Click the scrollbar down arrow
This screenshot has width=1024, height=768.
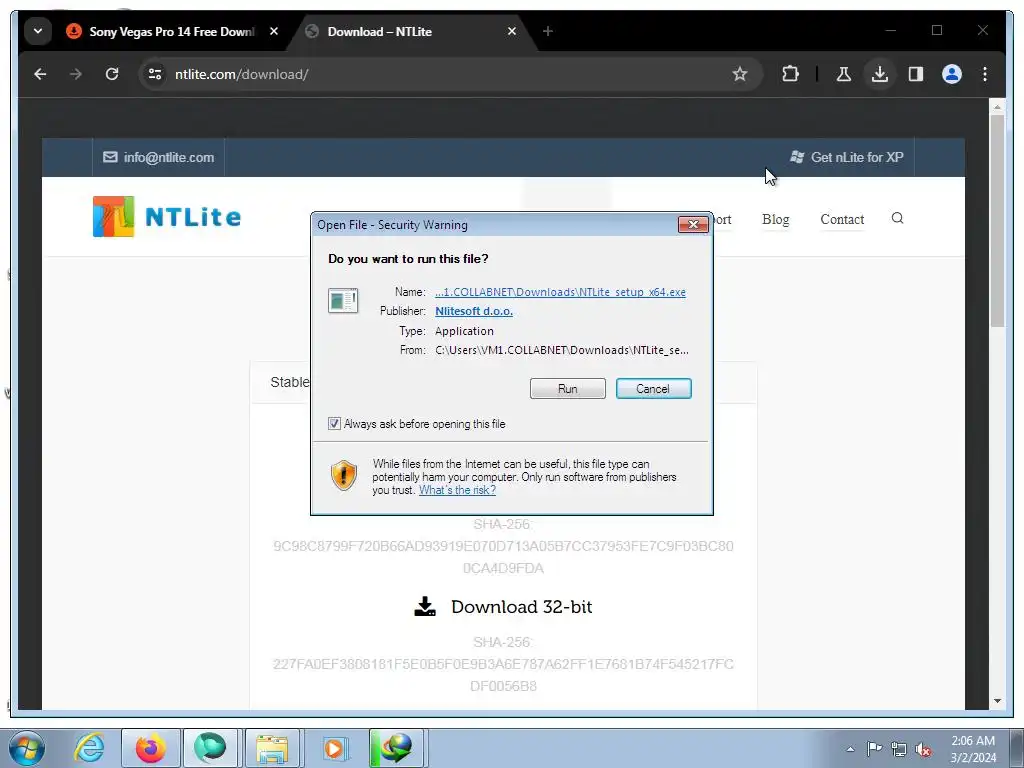pos(997,701)
